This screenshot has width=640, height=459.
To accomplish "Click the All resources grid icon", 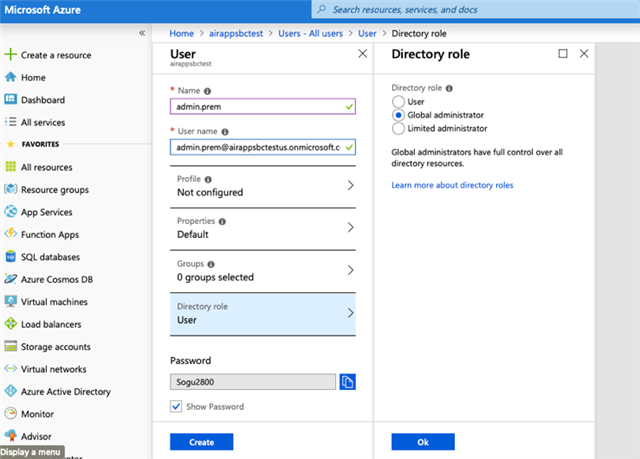I will pyautogui.click(x=11, y=166).
